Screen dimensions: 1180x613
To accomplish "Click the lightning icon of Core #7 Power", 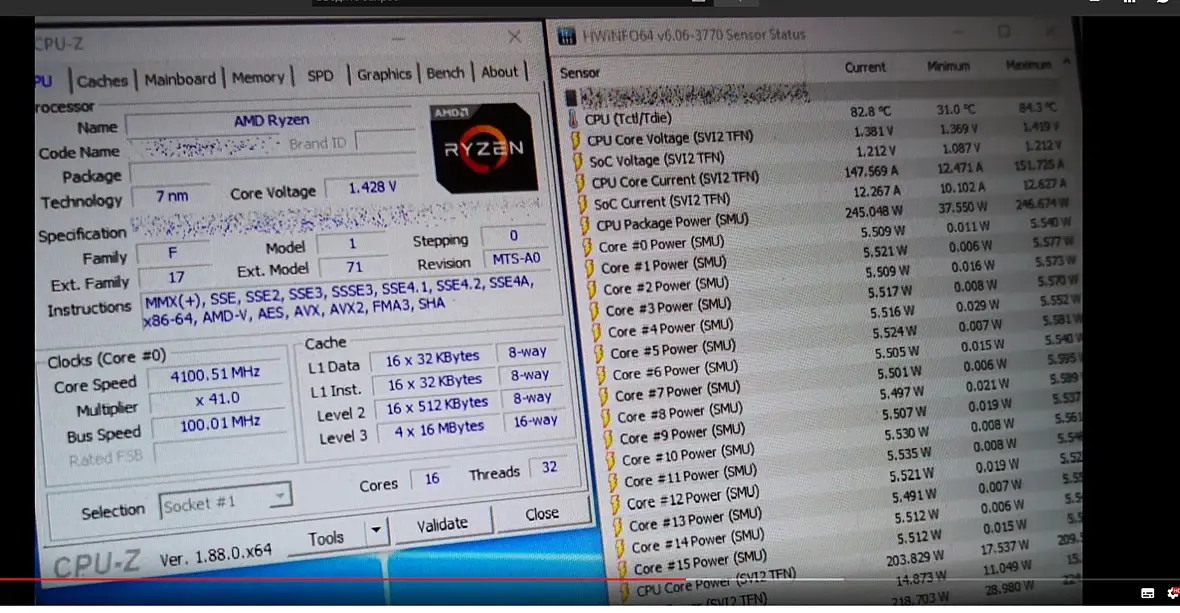I will pos(604,396).
